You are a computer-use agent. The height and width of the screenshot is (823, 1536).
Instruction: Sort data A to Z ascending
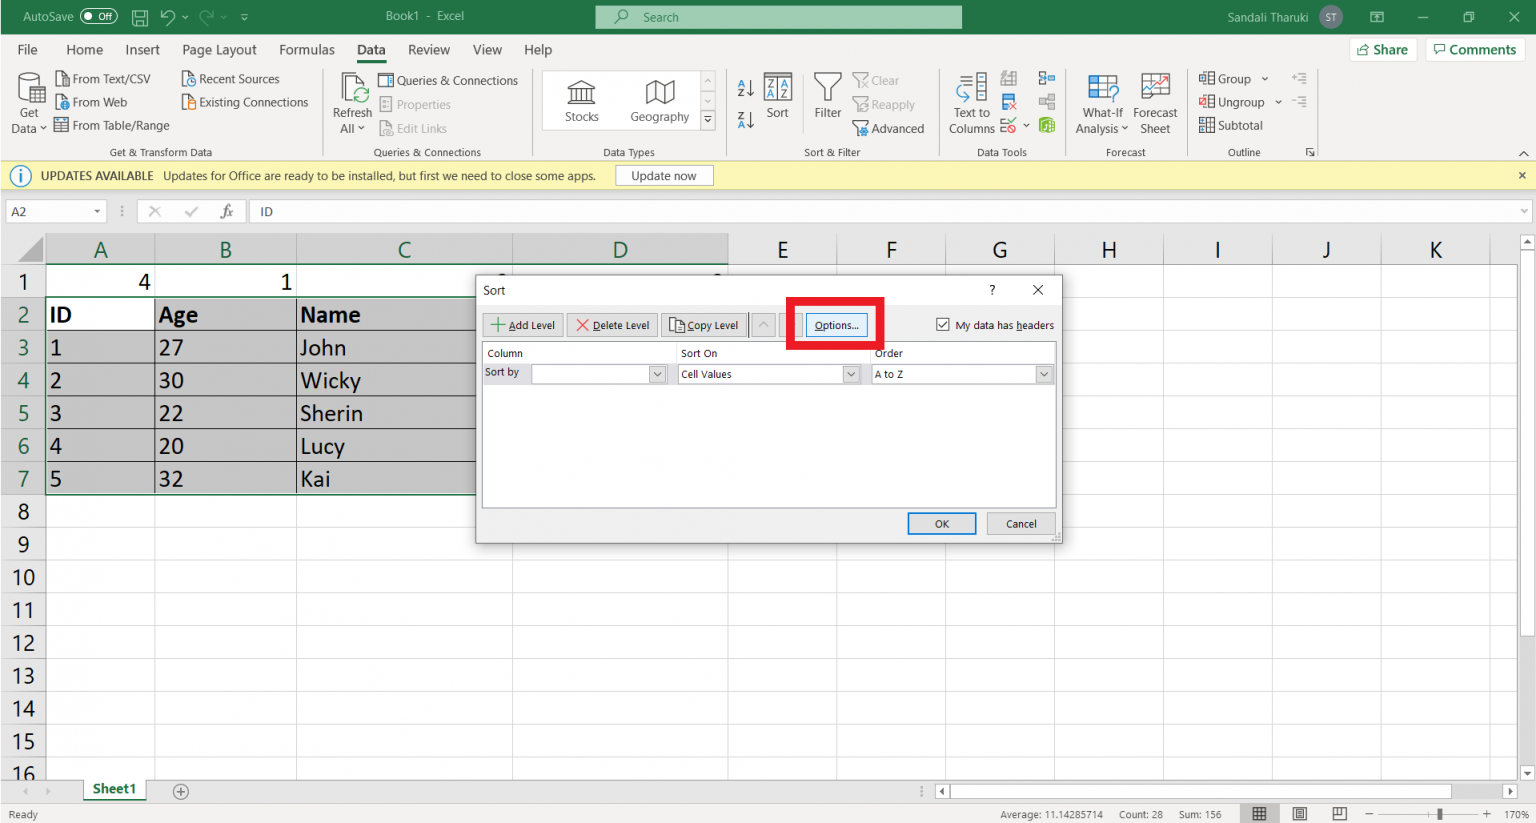pyautogui.click(x=744, y=87)
